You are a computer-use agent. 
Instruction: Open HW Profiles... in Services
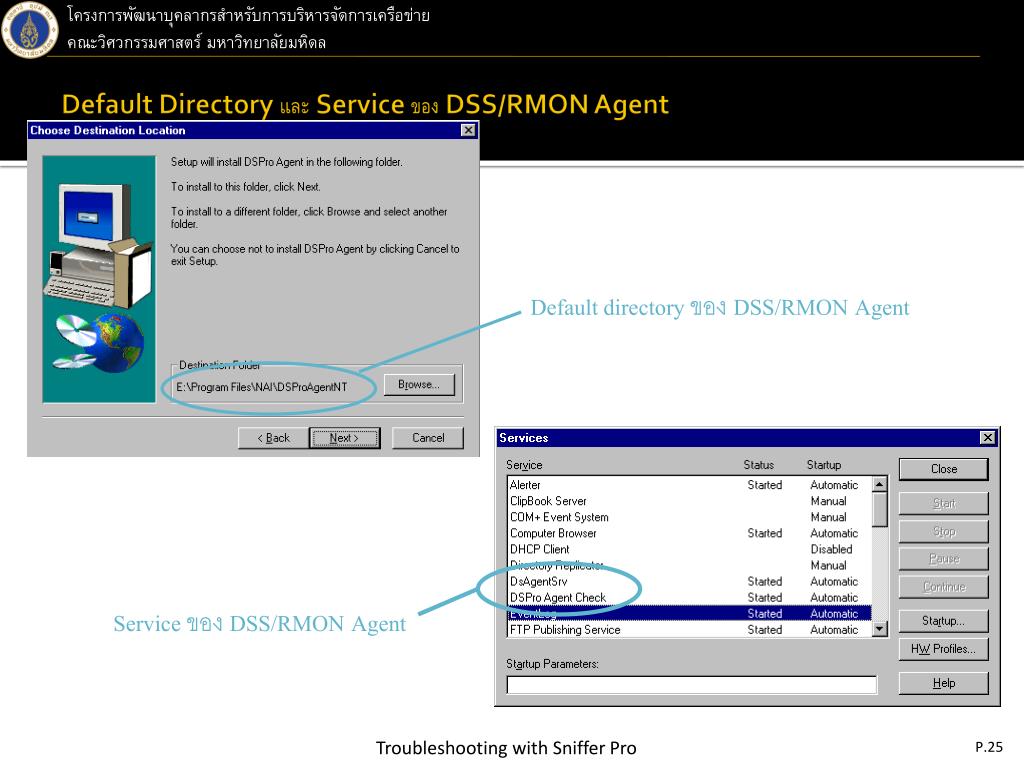click(944, 649)
